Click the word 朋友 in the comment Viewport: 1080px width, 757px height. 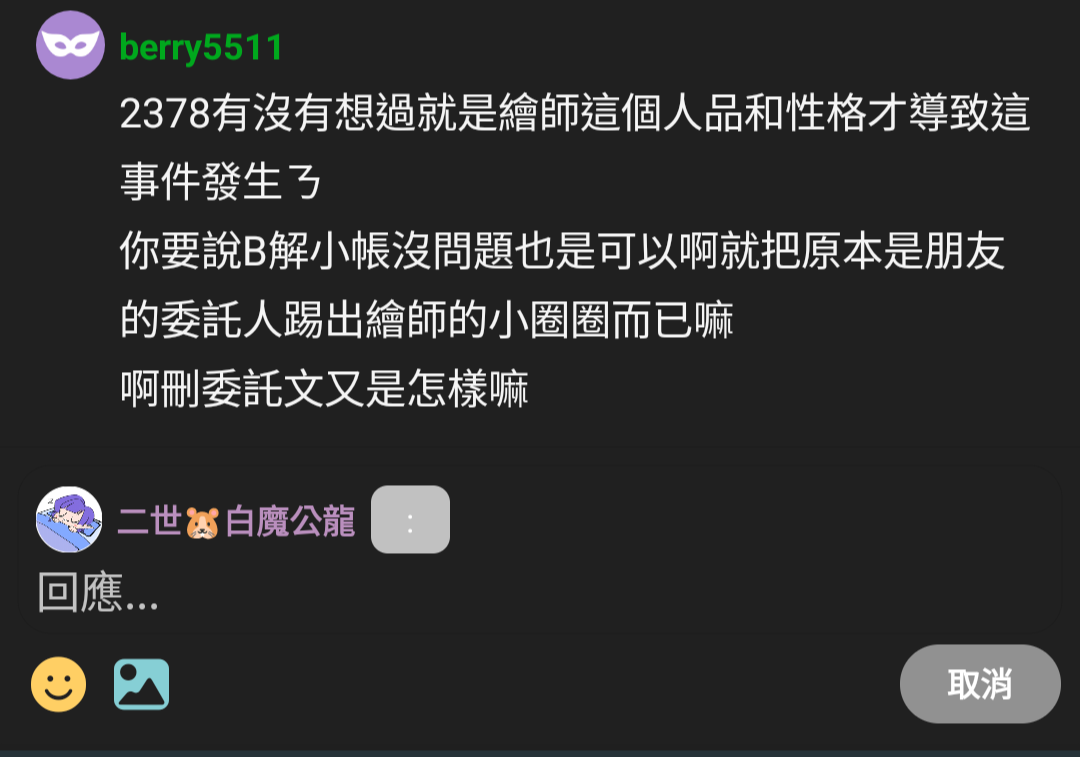964,251
